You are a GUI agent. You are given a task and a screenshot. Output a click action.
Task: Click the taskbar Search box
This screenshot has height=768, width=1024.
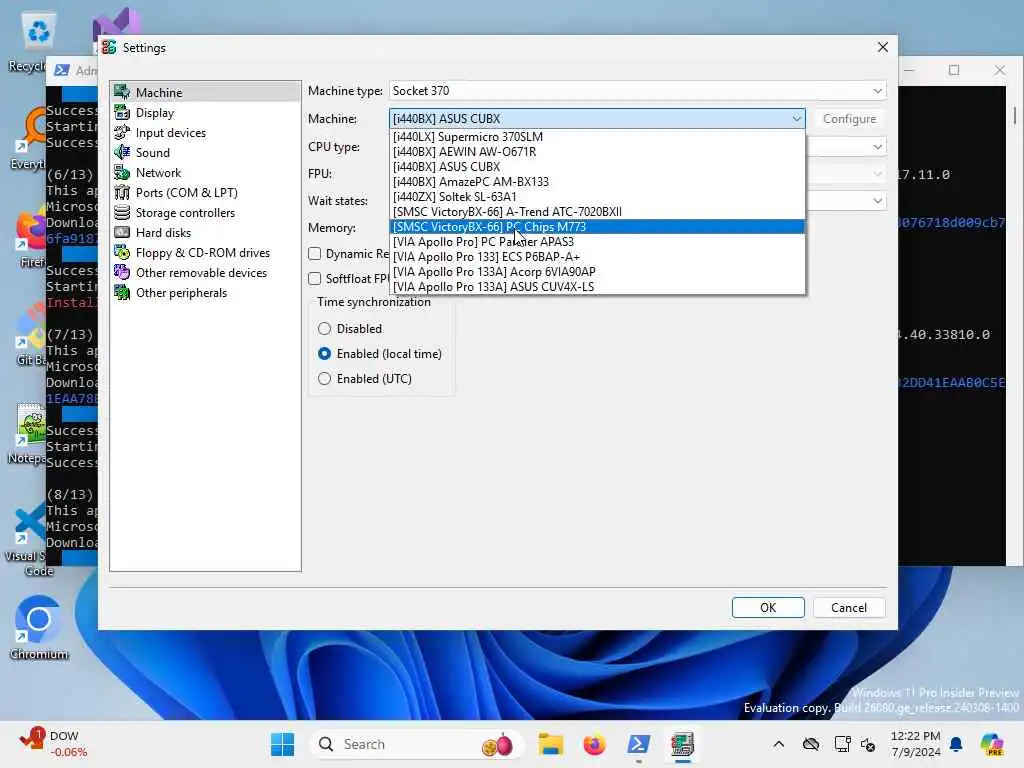(x=417, y=744)
